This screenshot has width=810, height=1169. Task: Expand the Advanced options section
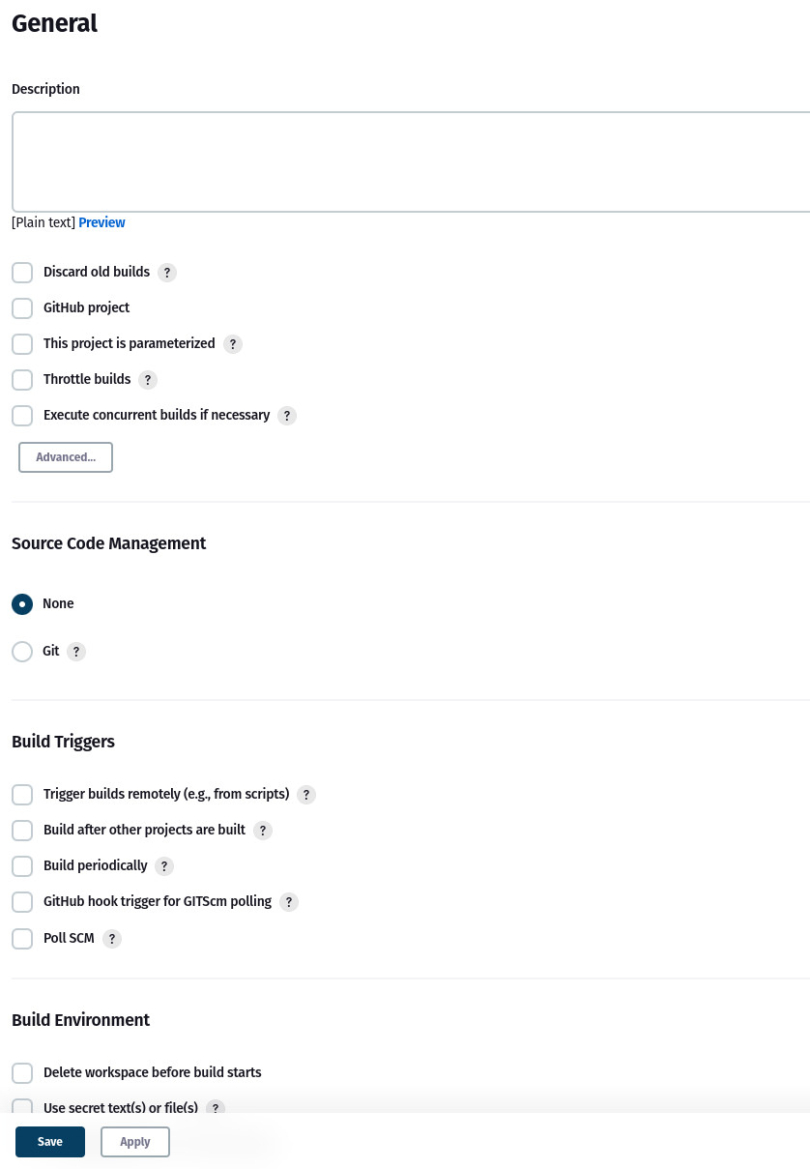pyautogui.click(x=65, y=457)
